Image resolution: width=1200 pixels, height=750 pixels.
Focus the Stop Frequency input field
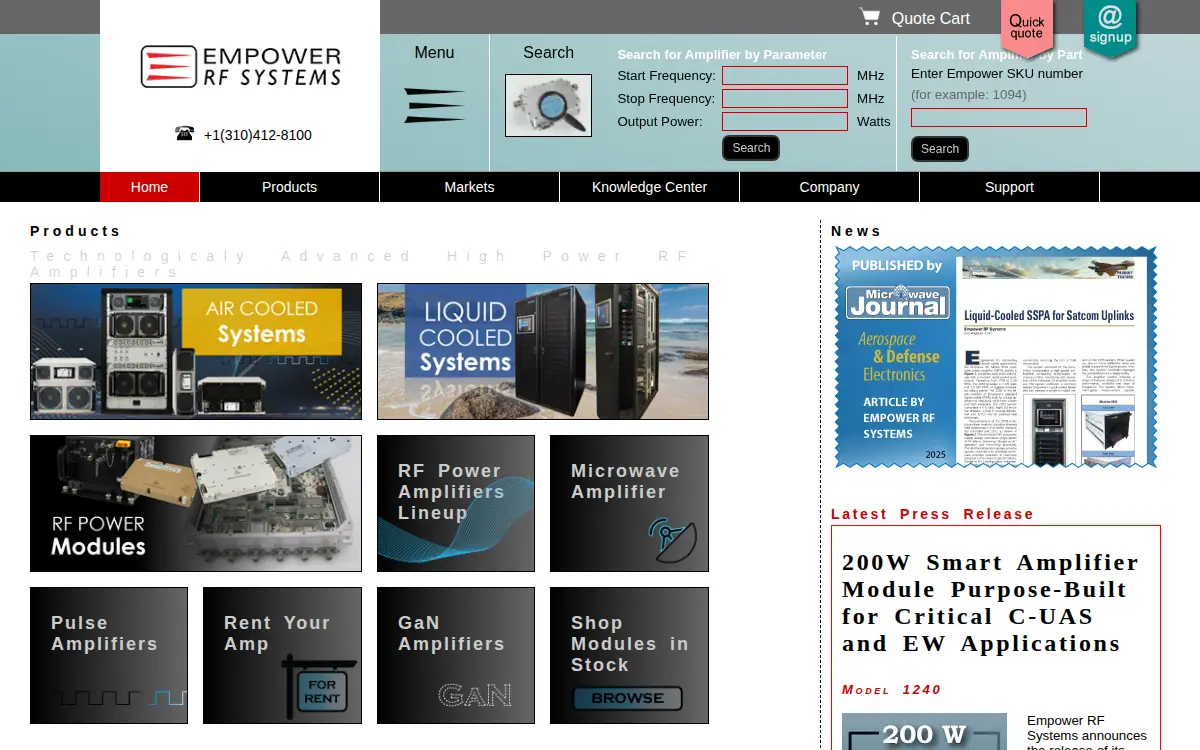pyautogui.click(x=785, y=98)
